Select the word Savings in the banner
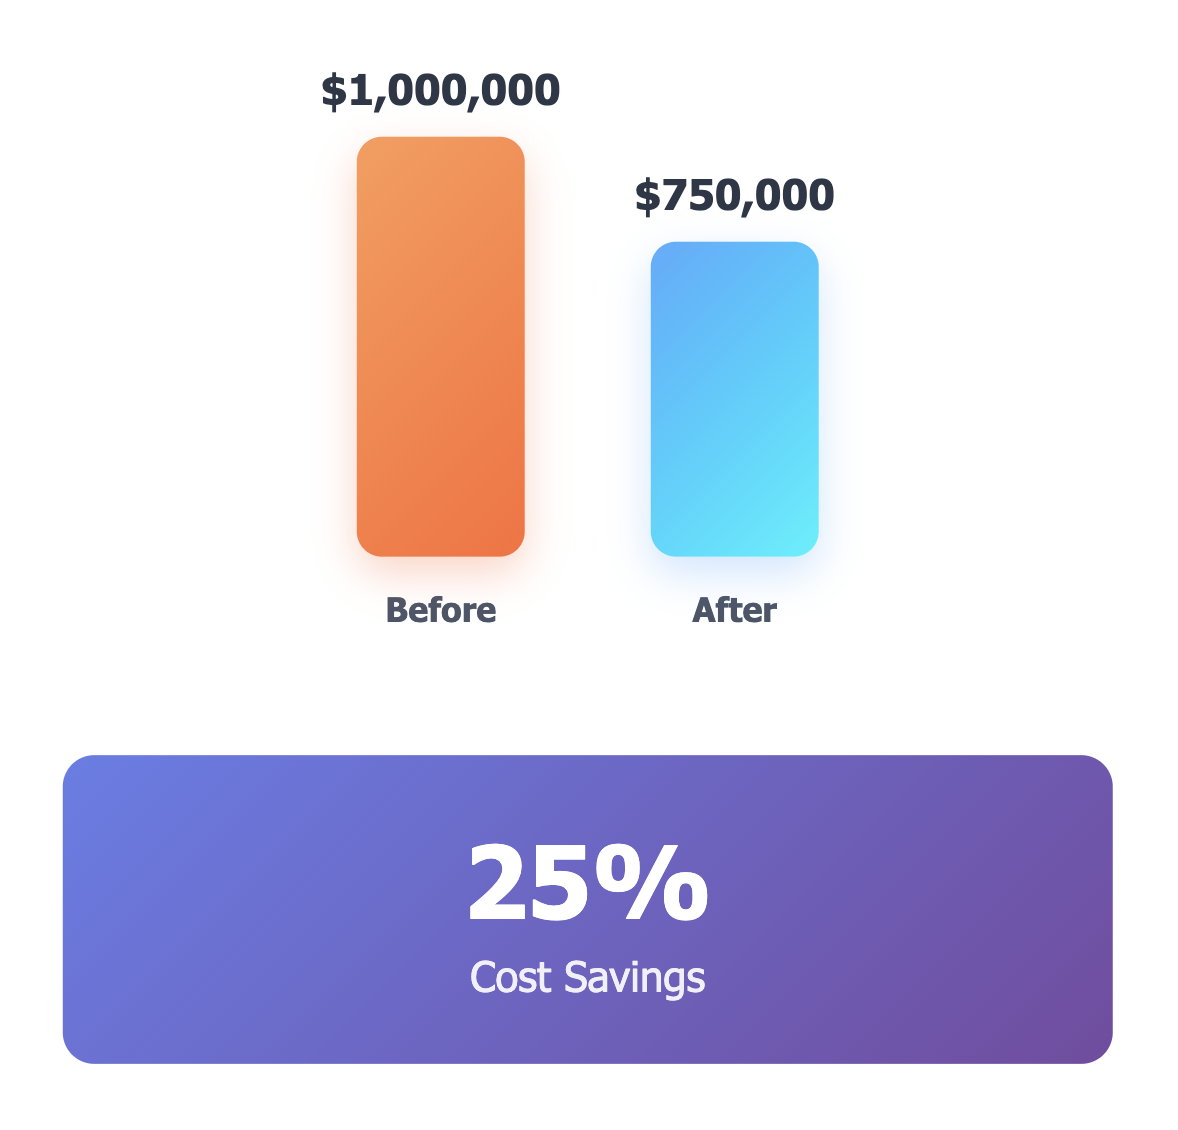This screenshot has width=1178, height=1130. coord(635,978)
